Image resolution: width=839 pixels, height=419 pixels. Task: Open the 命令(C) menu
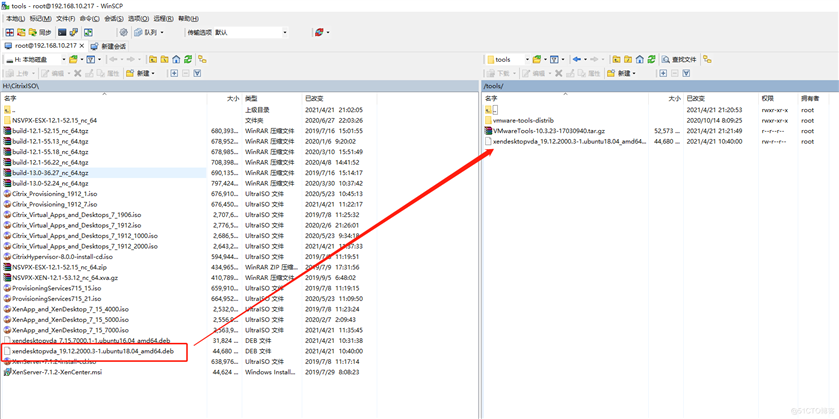click(89, 19)
